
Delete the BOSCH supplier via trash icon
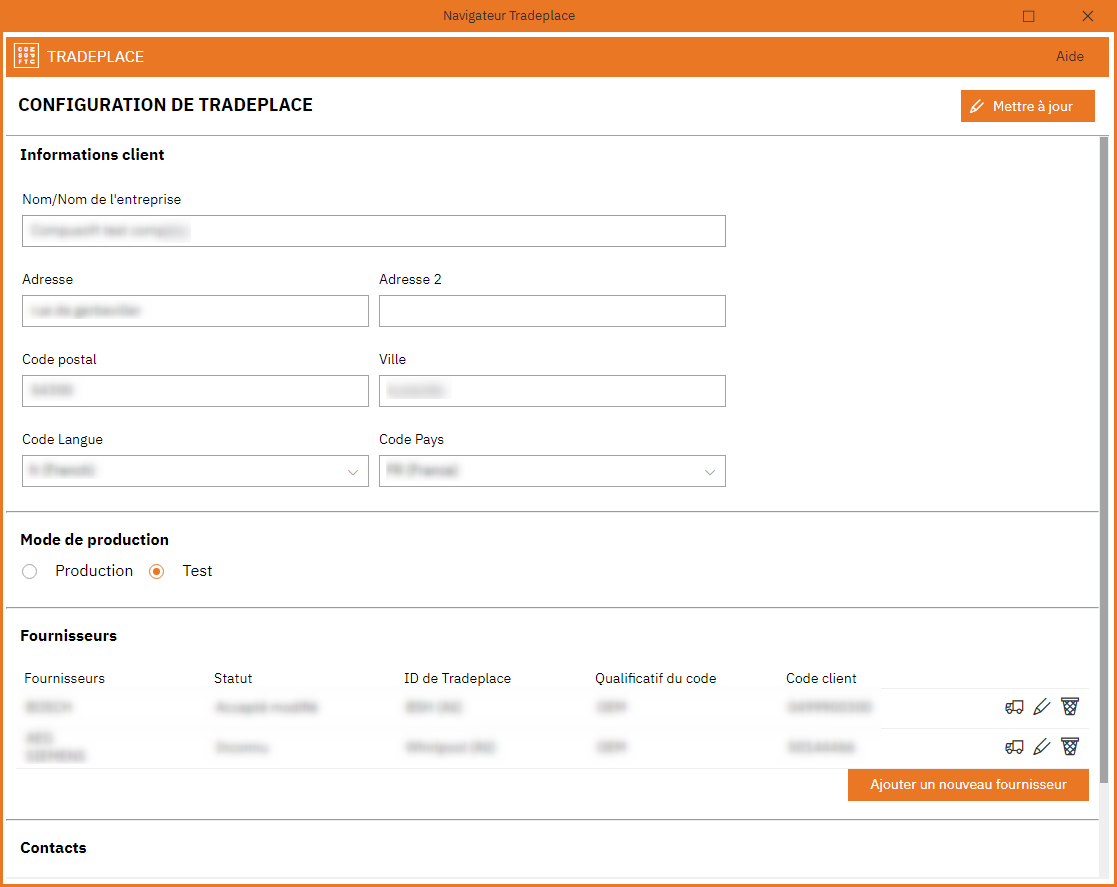click(x=1070, y=707)
